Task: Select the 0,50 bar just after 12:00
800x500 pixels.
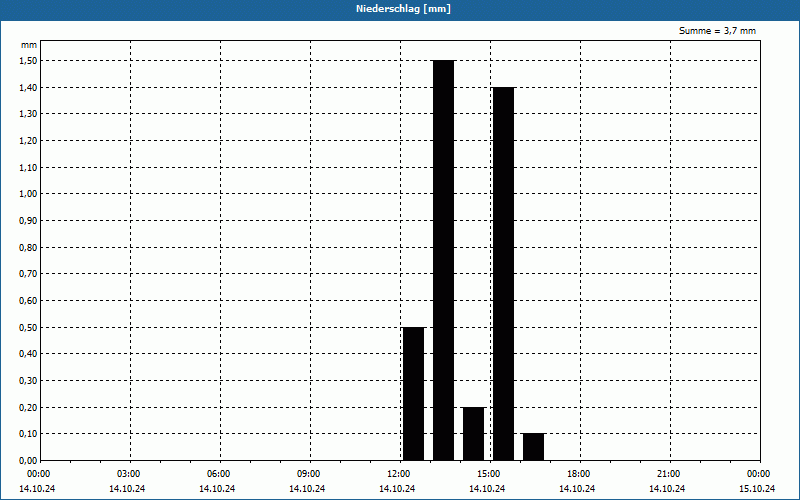Action: click(x=413, y=394)
